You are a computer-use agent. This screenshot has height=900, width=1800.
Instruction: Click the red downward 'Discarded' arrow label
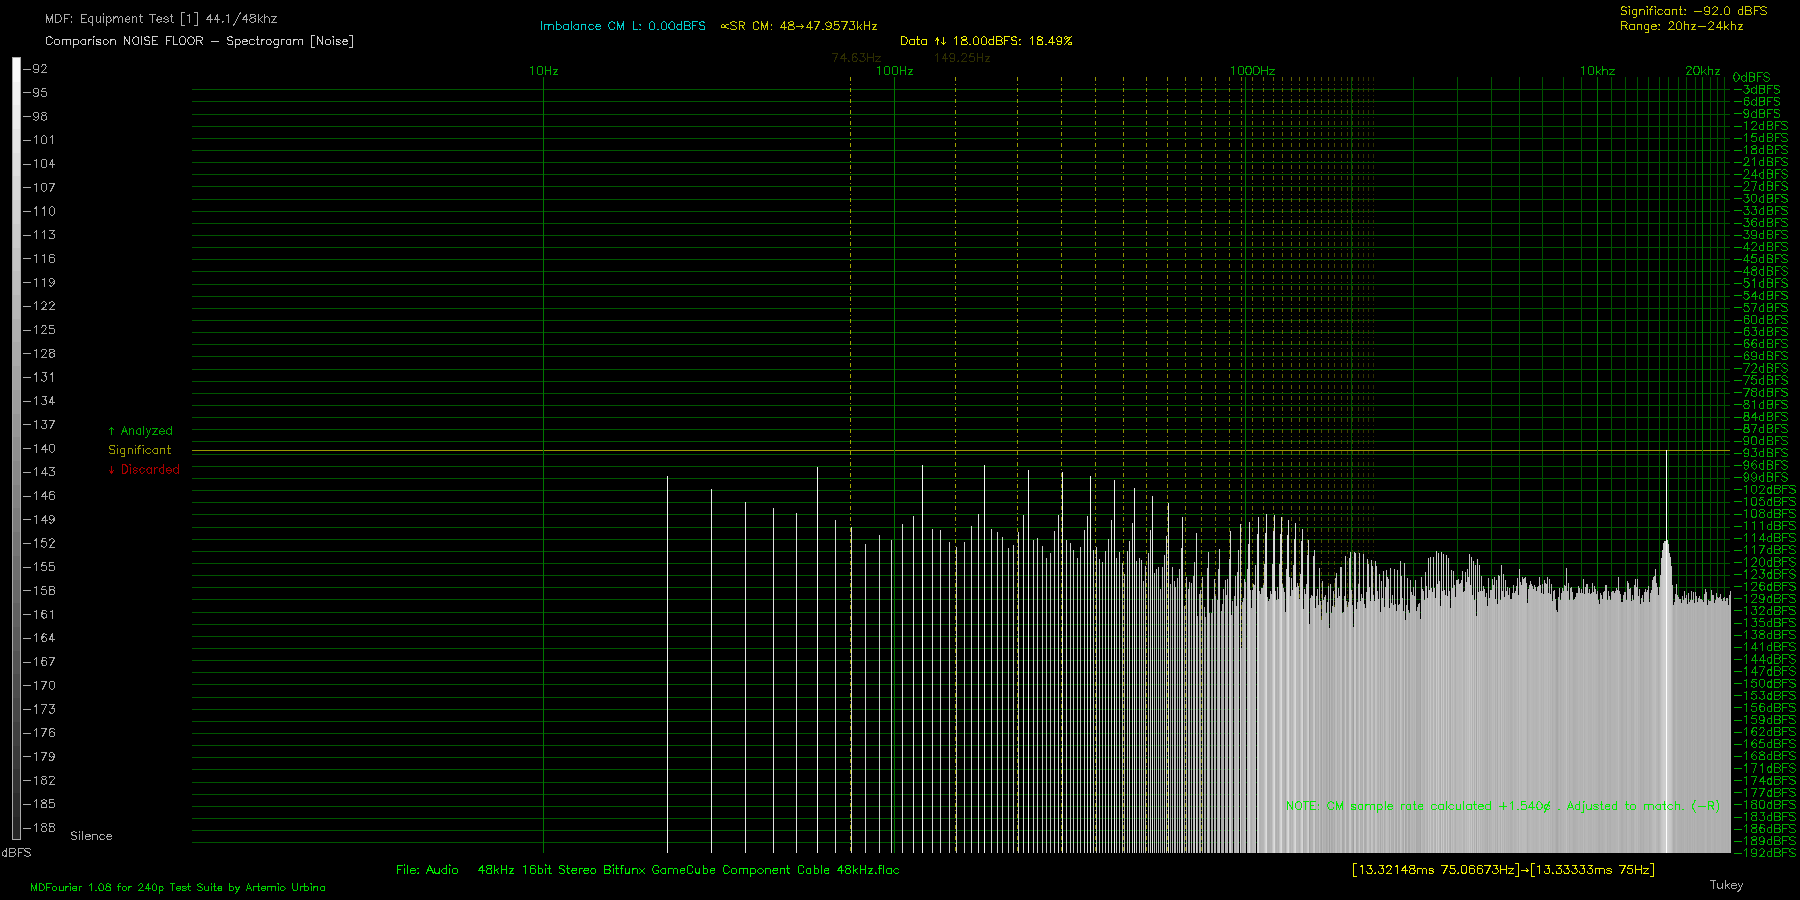point(145,469)
